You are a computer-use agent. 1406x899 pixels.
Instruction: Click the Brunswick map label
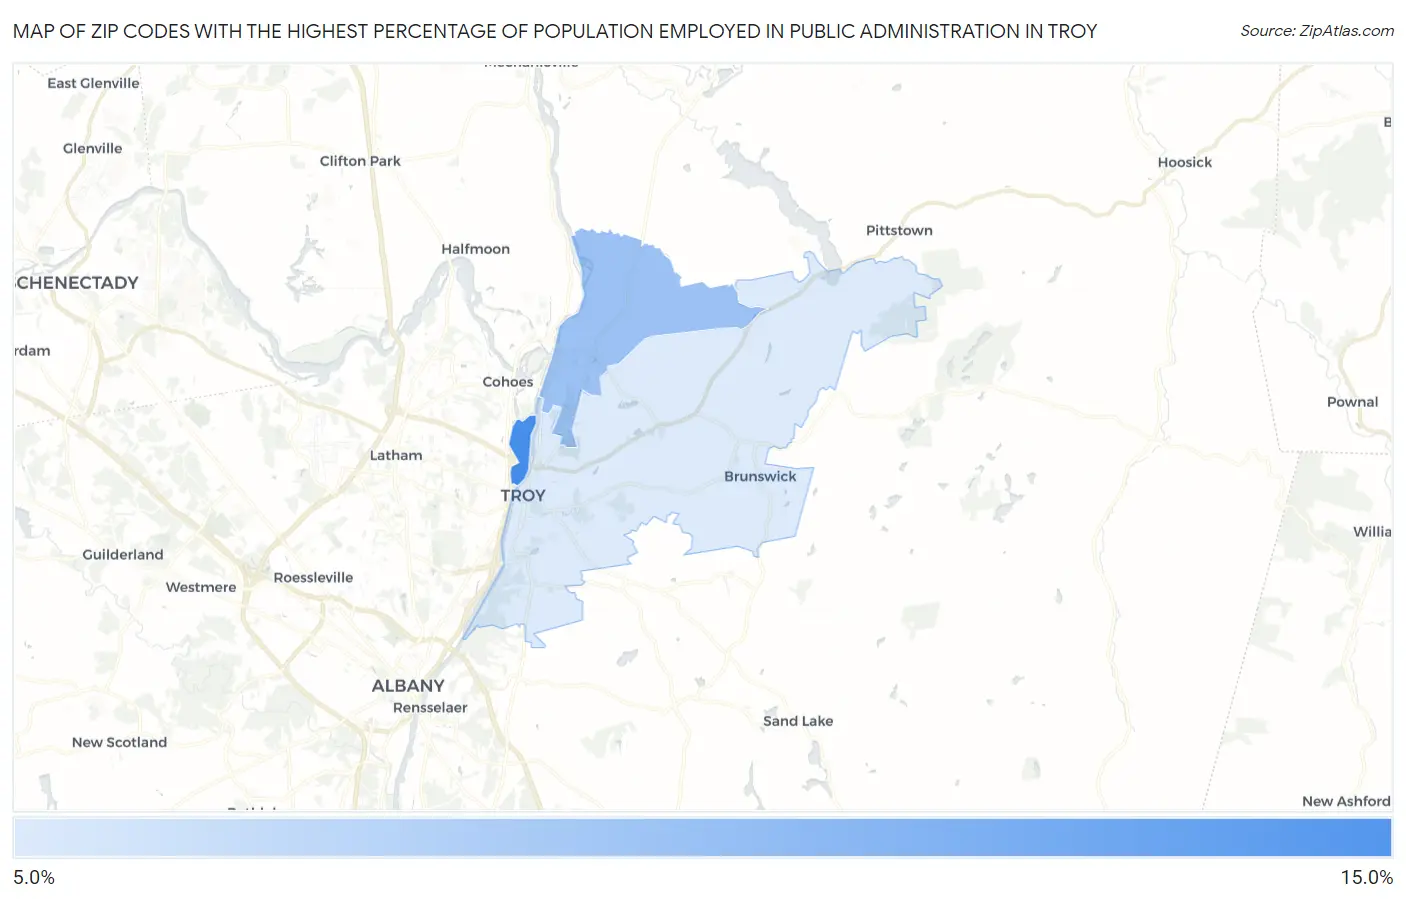coord(760,476)
